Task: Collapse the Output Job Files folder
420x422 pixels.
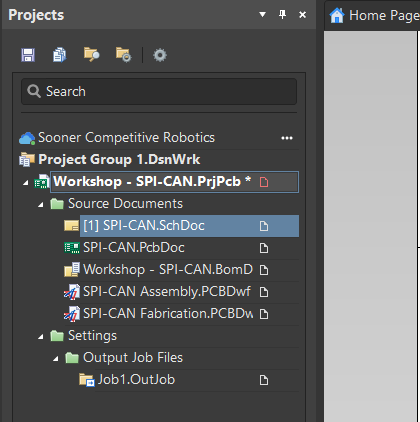Action: pos(56,359)
